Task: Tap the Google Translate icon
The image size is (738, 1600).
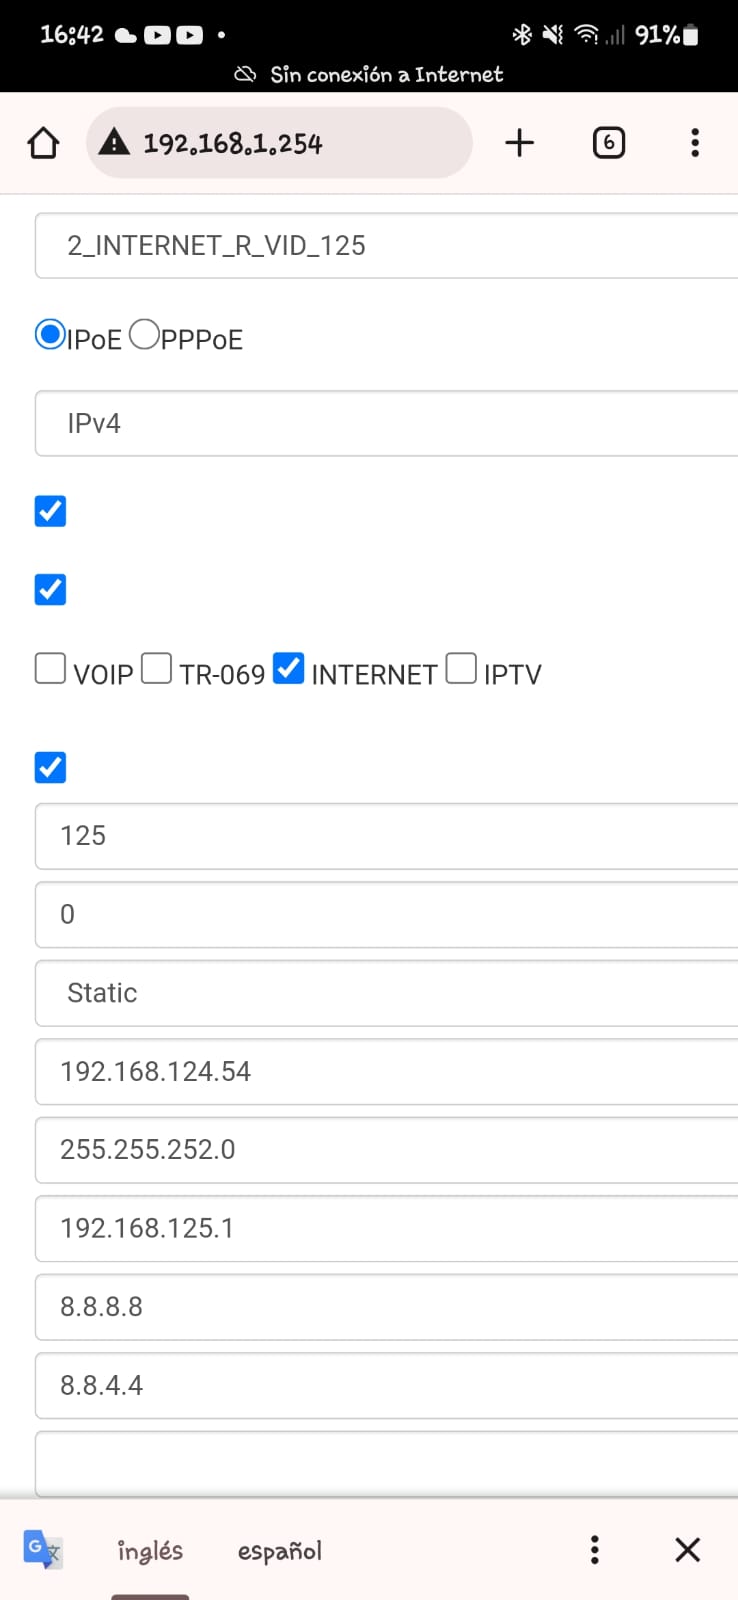Action: pos(43,1550)
